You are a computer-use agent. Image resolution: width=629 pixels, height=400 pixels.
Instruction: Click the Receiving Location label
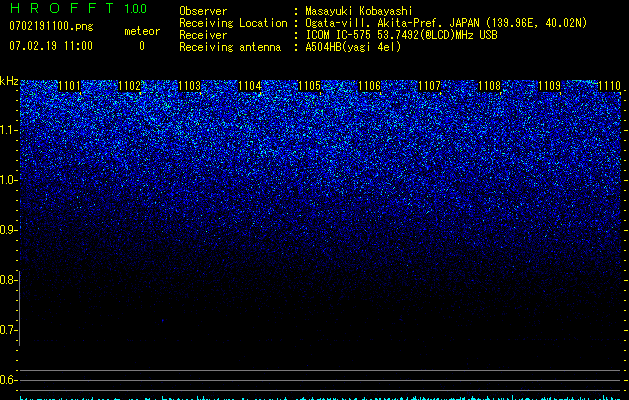click(233, 23)
